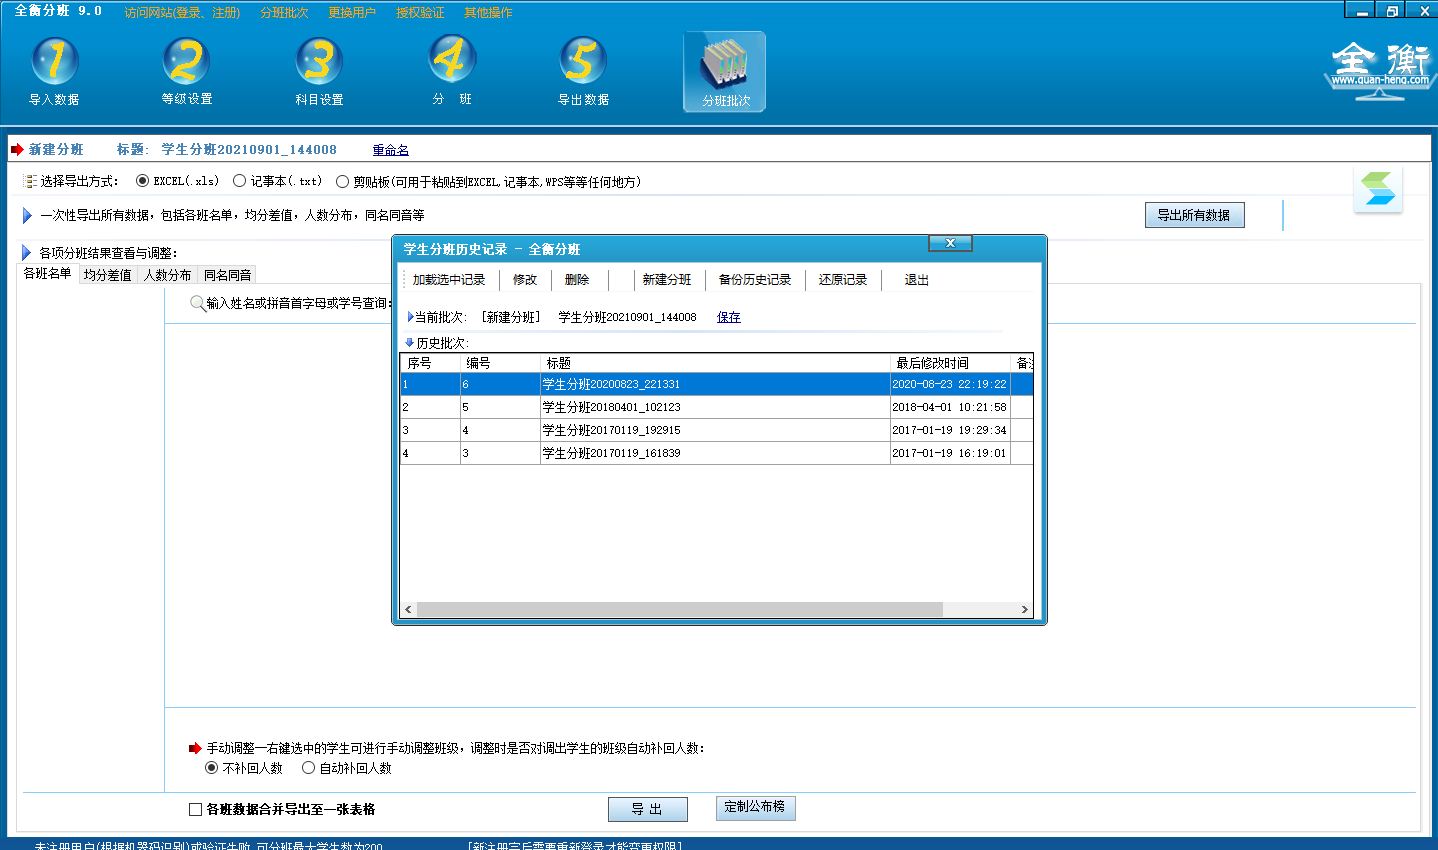Click the horizontal scrollbar thumb in history list
The width and height of the screenshot is (1438, 850).
(x=680, y=609)
